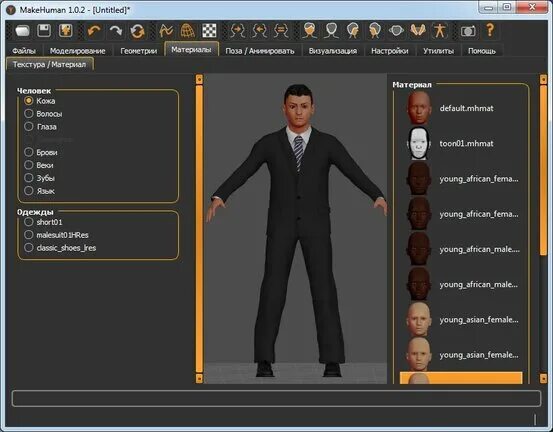Switch to the Настройки tab
Screen dimensions: 553x432
[390, 51]
